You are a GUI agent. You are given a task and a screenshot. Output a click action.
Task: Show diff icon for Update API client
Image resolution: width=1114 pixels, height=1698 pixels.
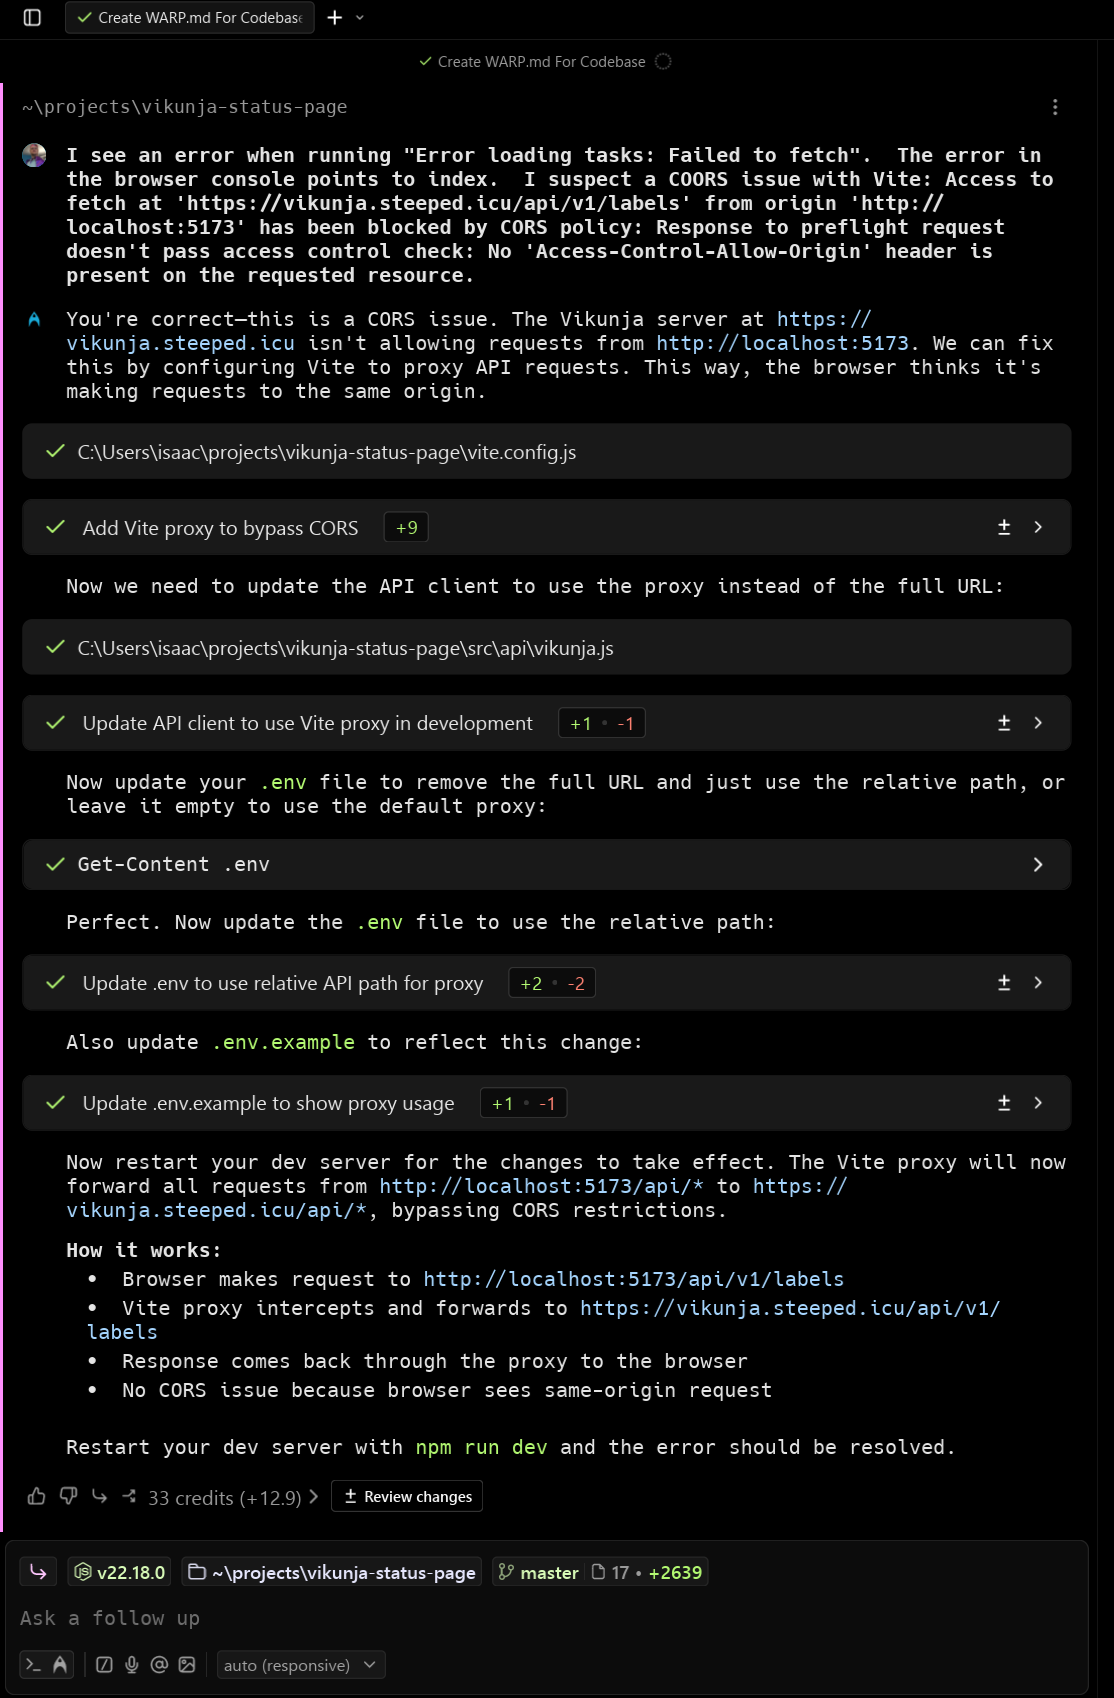pos(1004,723)
